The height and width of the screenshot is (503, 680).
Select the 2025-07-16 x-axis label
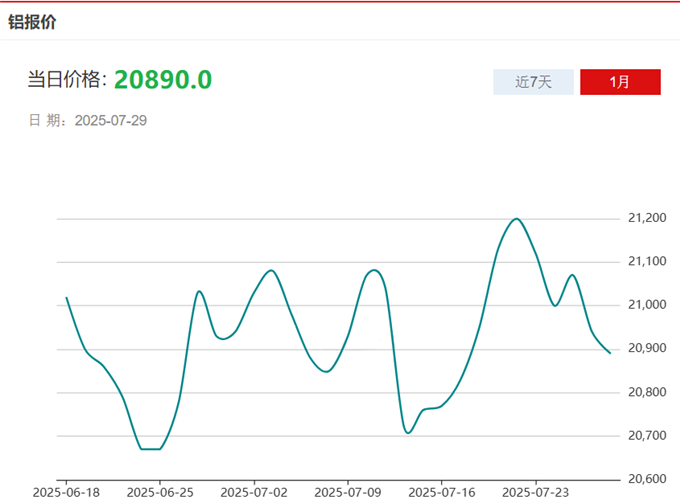(440, 492)
